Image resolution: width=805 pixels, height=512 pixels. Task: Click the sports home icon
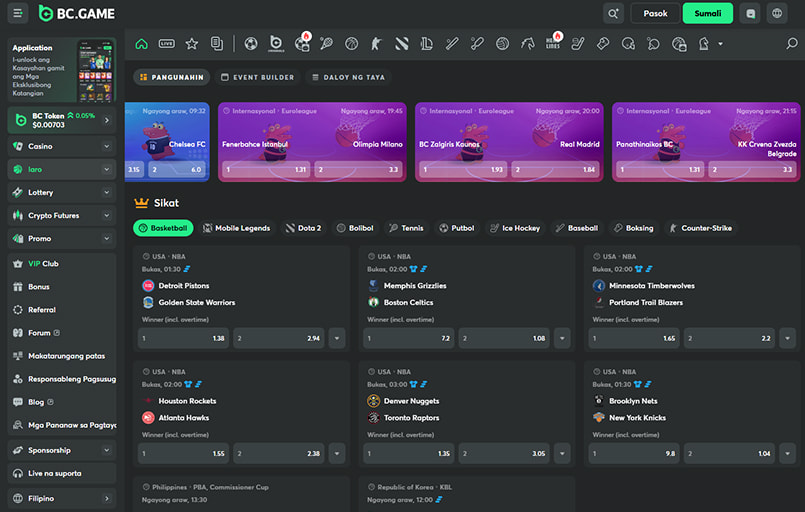pyautogui.click(x=141, y=44)
